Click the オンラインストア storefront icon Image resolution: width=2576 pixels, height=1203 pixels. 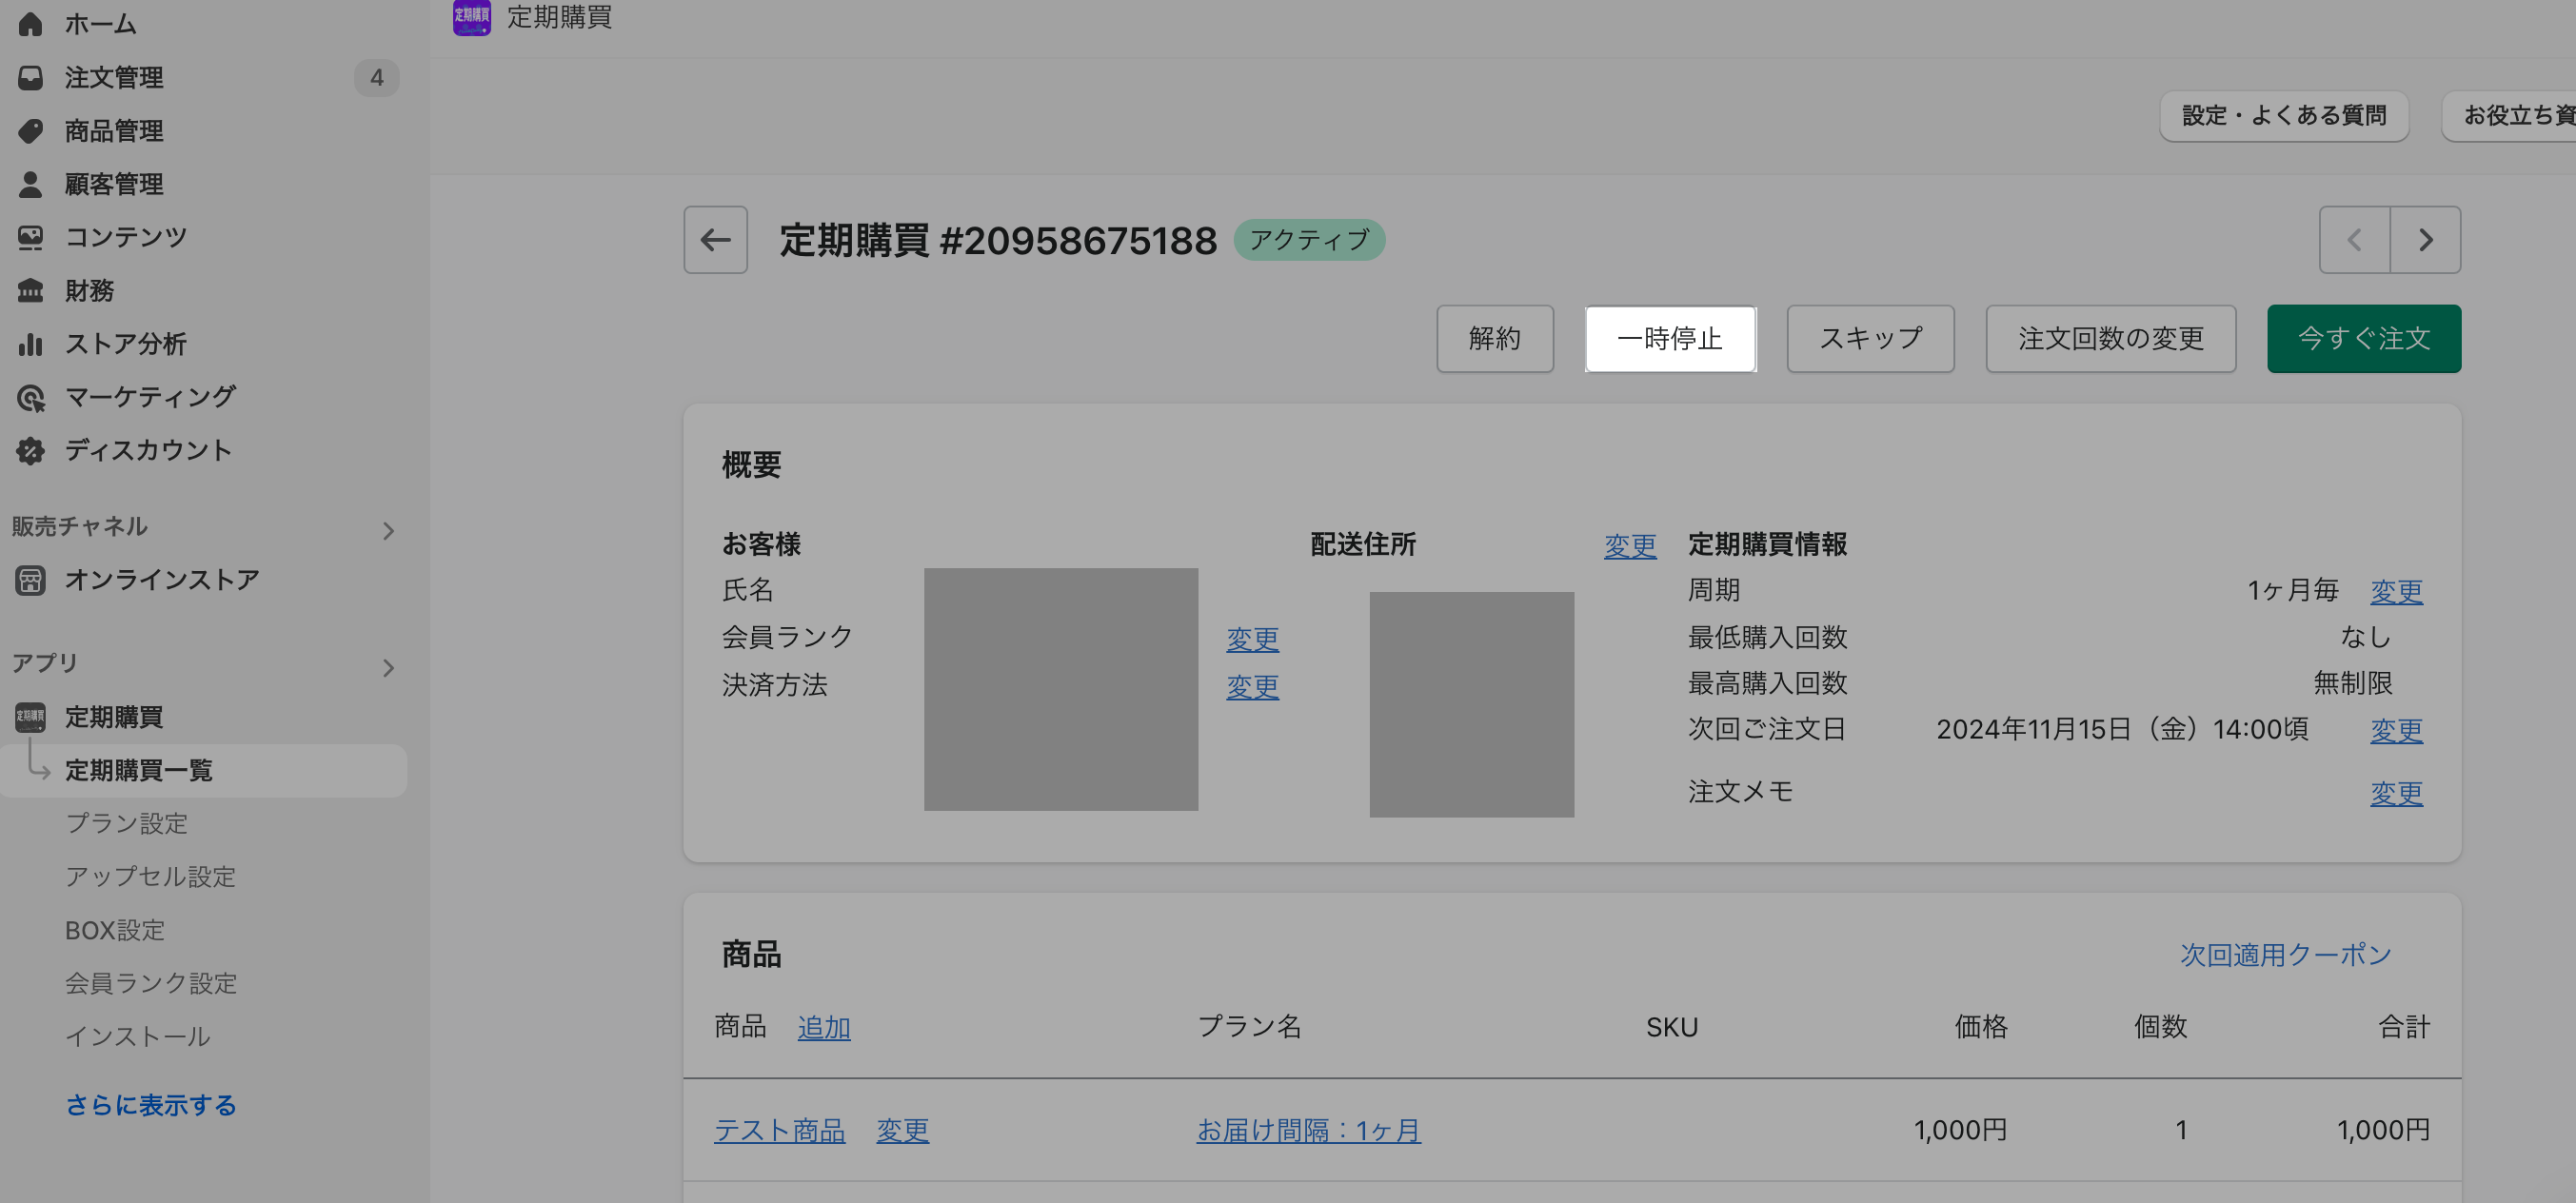click(30, 580)
